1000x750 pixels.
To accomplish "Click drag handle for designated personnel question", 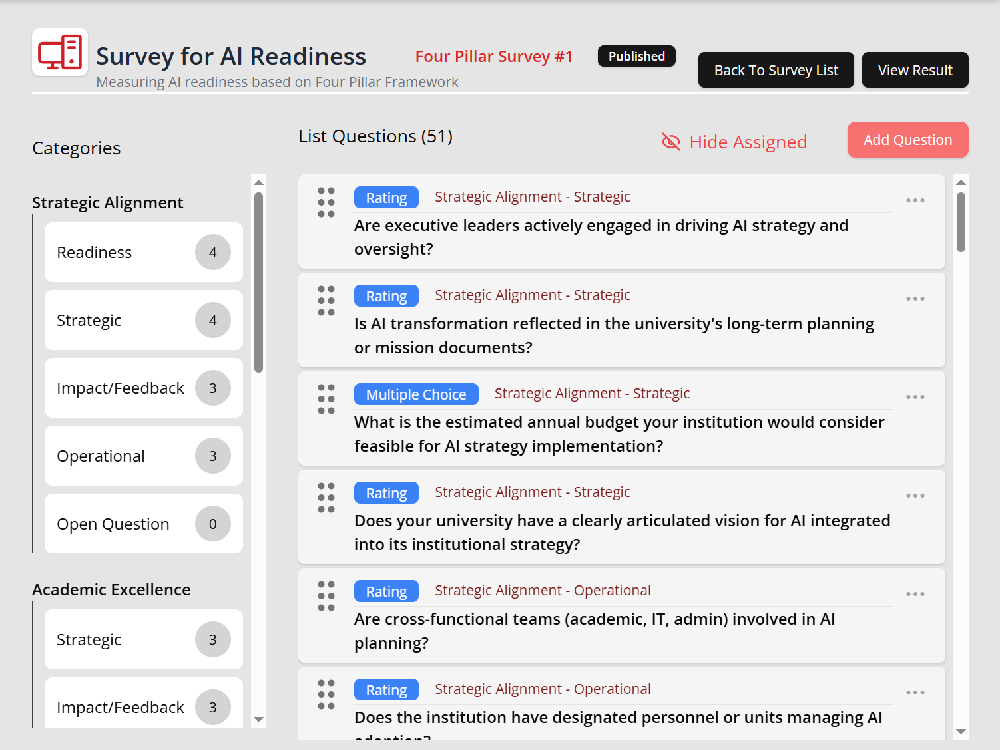I will (x=326, y=694).
